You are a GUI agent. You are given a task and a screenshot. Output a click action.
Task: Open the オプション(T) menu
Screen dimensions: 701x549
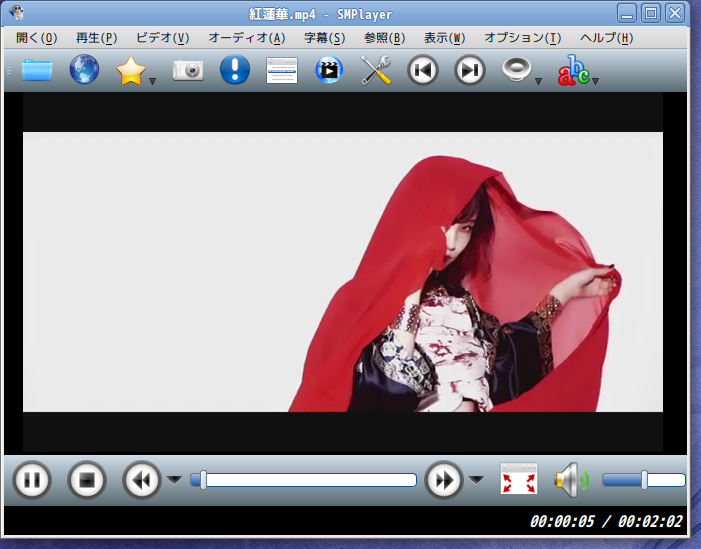coord(523,38)
